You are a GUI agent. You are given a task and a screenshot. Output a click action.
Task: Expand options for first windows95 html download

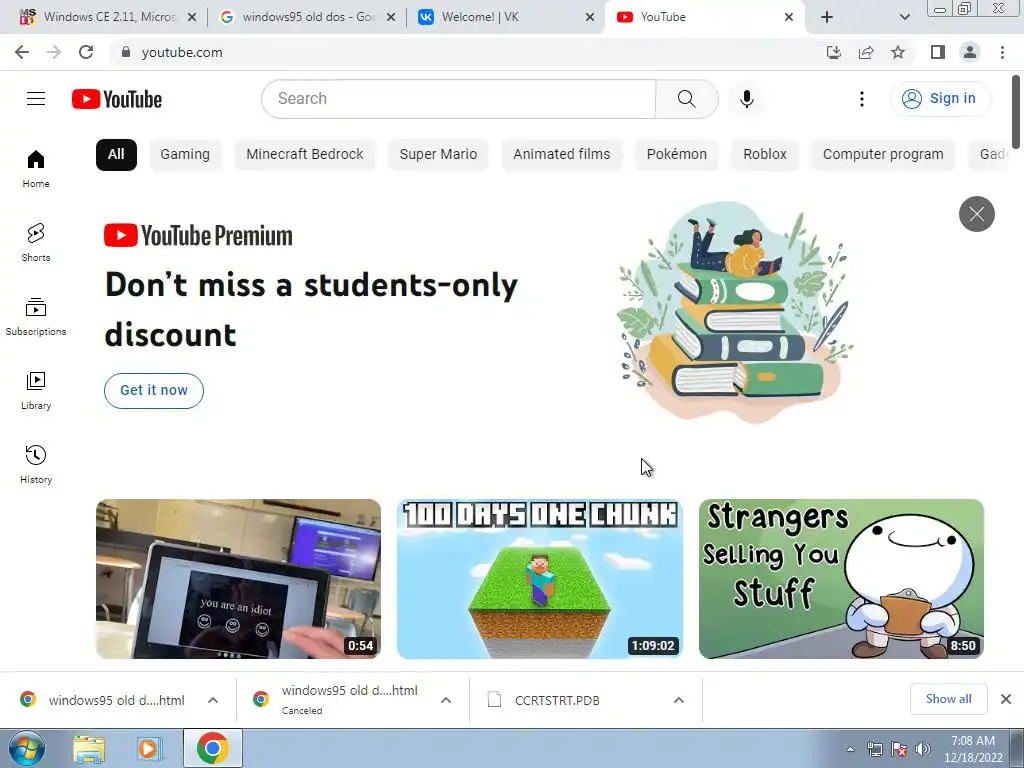[213, 700]
